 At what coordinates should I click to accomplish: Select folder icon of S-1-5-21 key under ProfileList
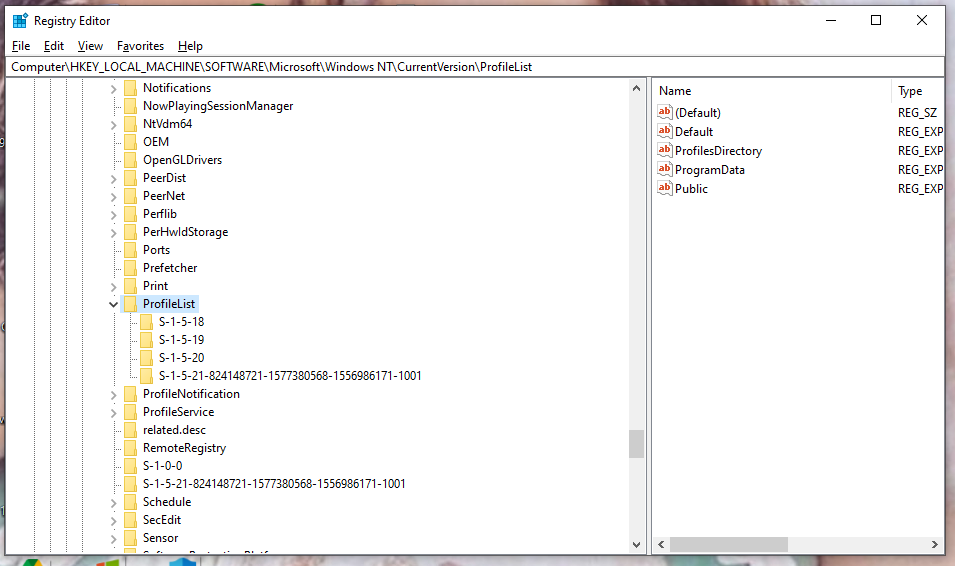coord(146,376)
